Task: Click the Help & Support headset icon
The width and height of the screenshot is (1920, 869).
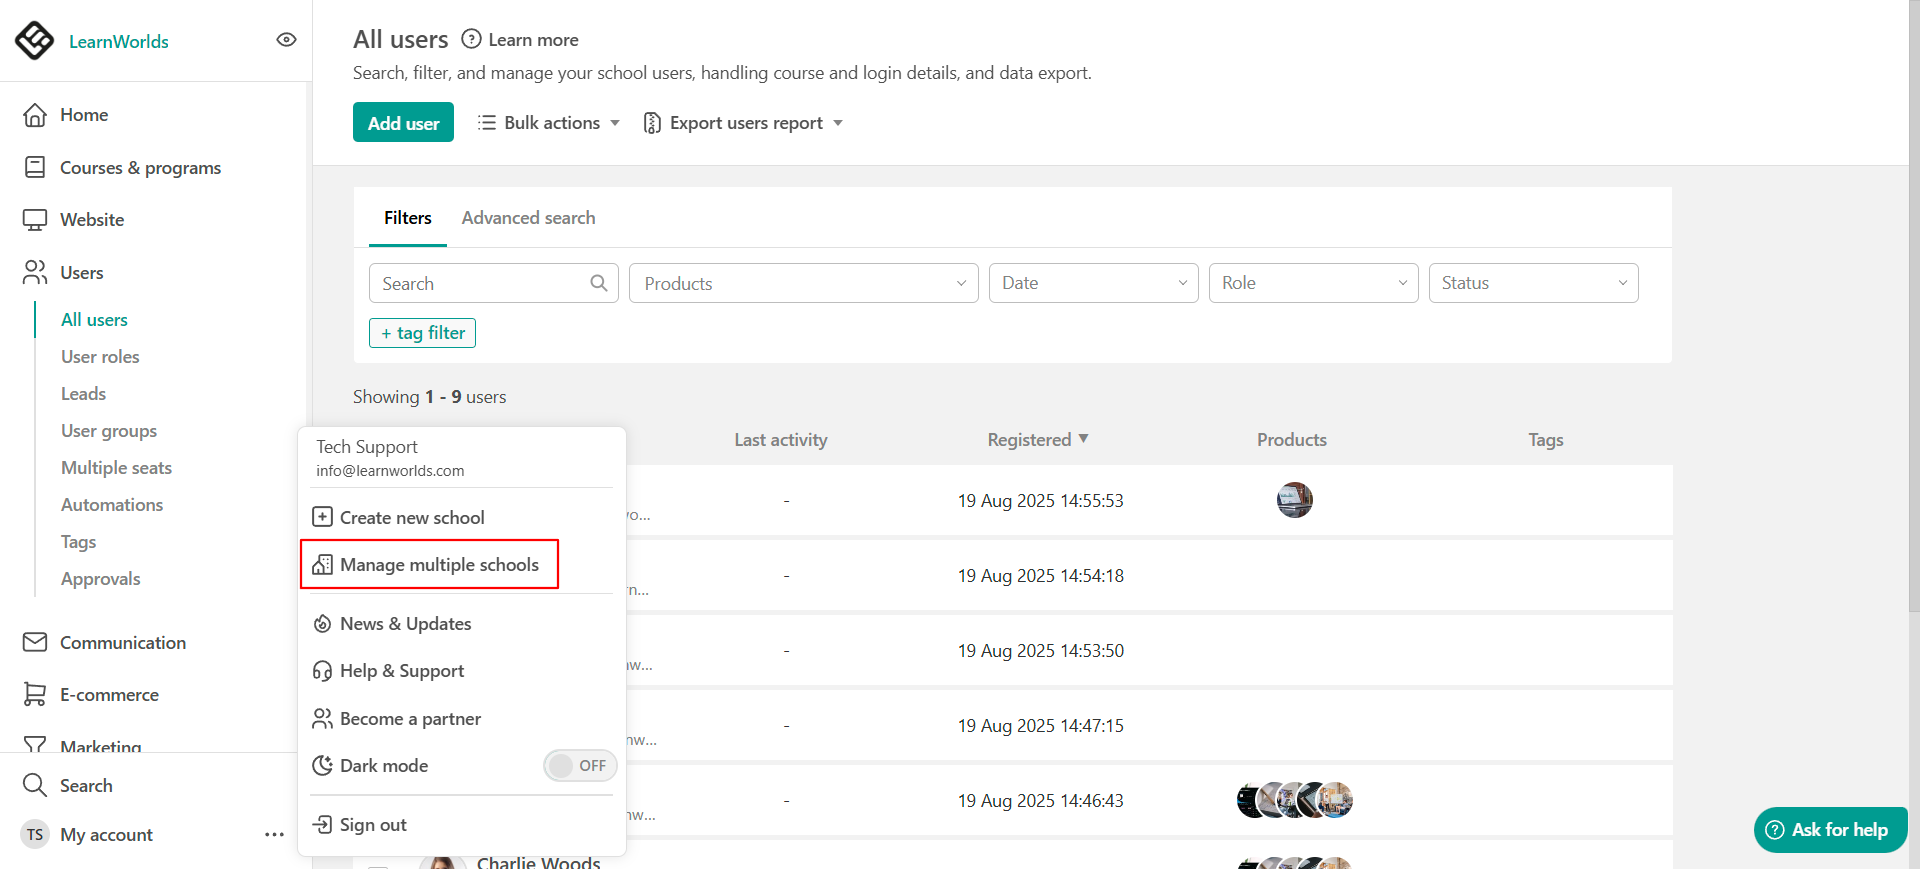Action: tap(322, 670)
